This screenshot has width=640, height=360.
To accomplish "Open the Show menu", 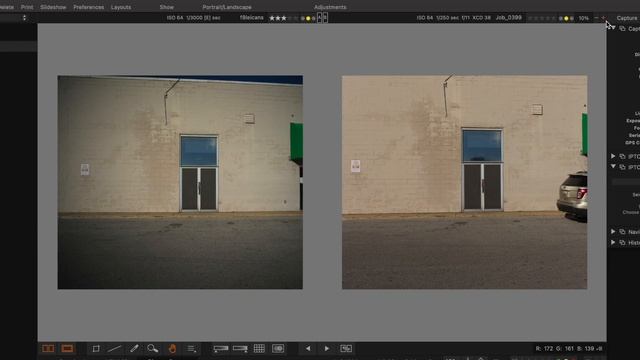I will point(167,7).
